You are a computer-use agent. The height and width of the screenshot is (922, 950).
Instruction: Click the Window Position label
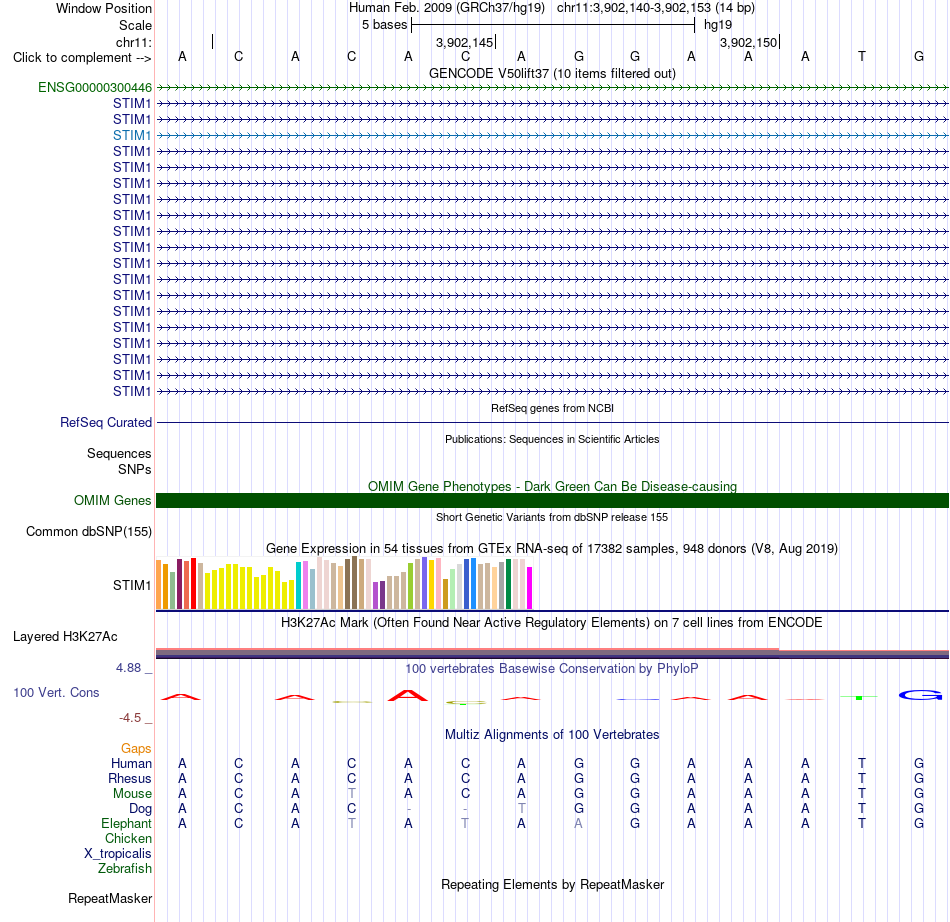pyautogui.click(x=104, y=8)
